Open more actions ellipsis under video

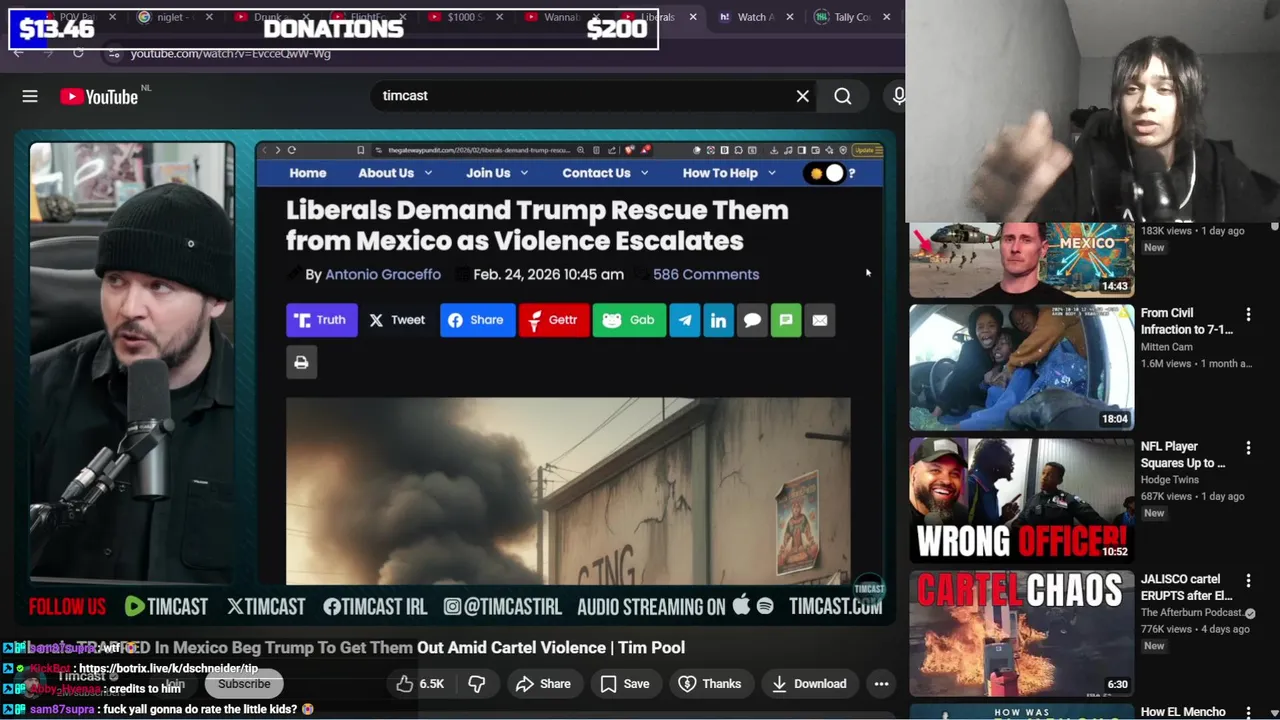click(x=881, y=684)
